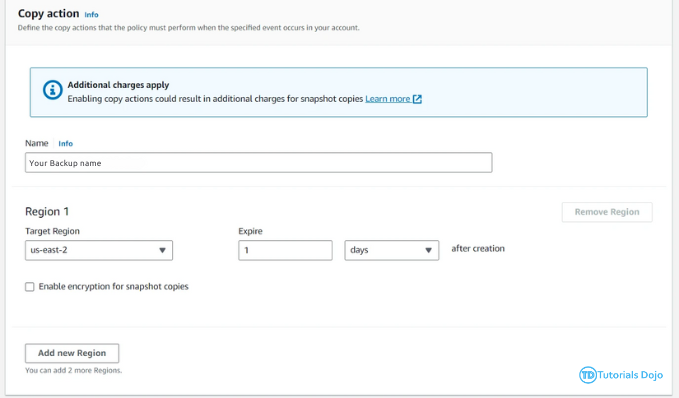Click the 'Target Region' label
This screenshot has width=679, height=398.
[52, 231]
